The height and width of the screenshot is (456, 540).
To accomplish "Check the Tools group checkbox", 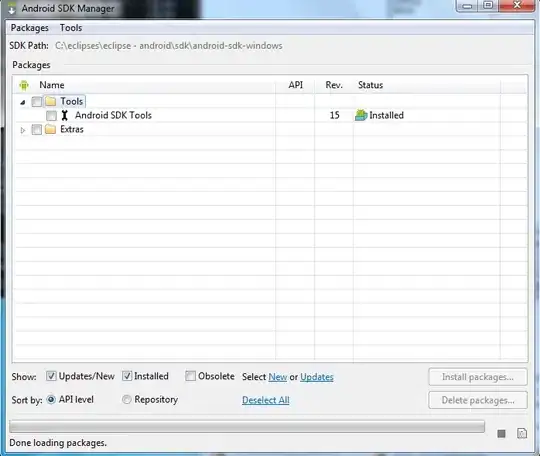I will (37, 102).
